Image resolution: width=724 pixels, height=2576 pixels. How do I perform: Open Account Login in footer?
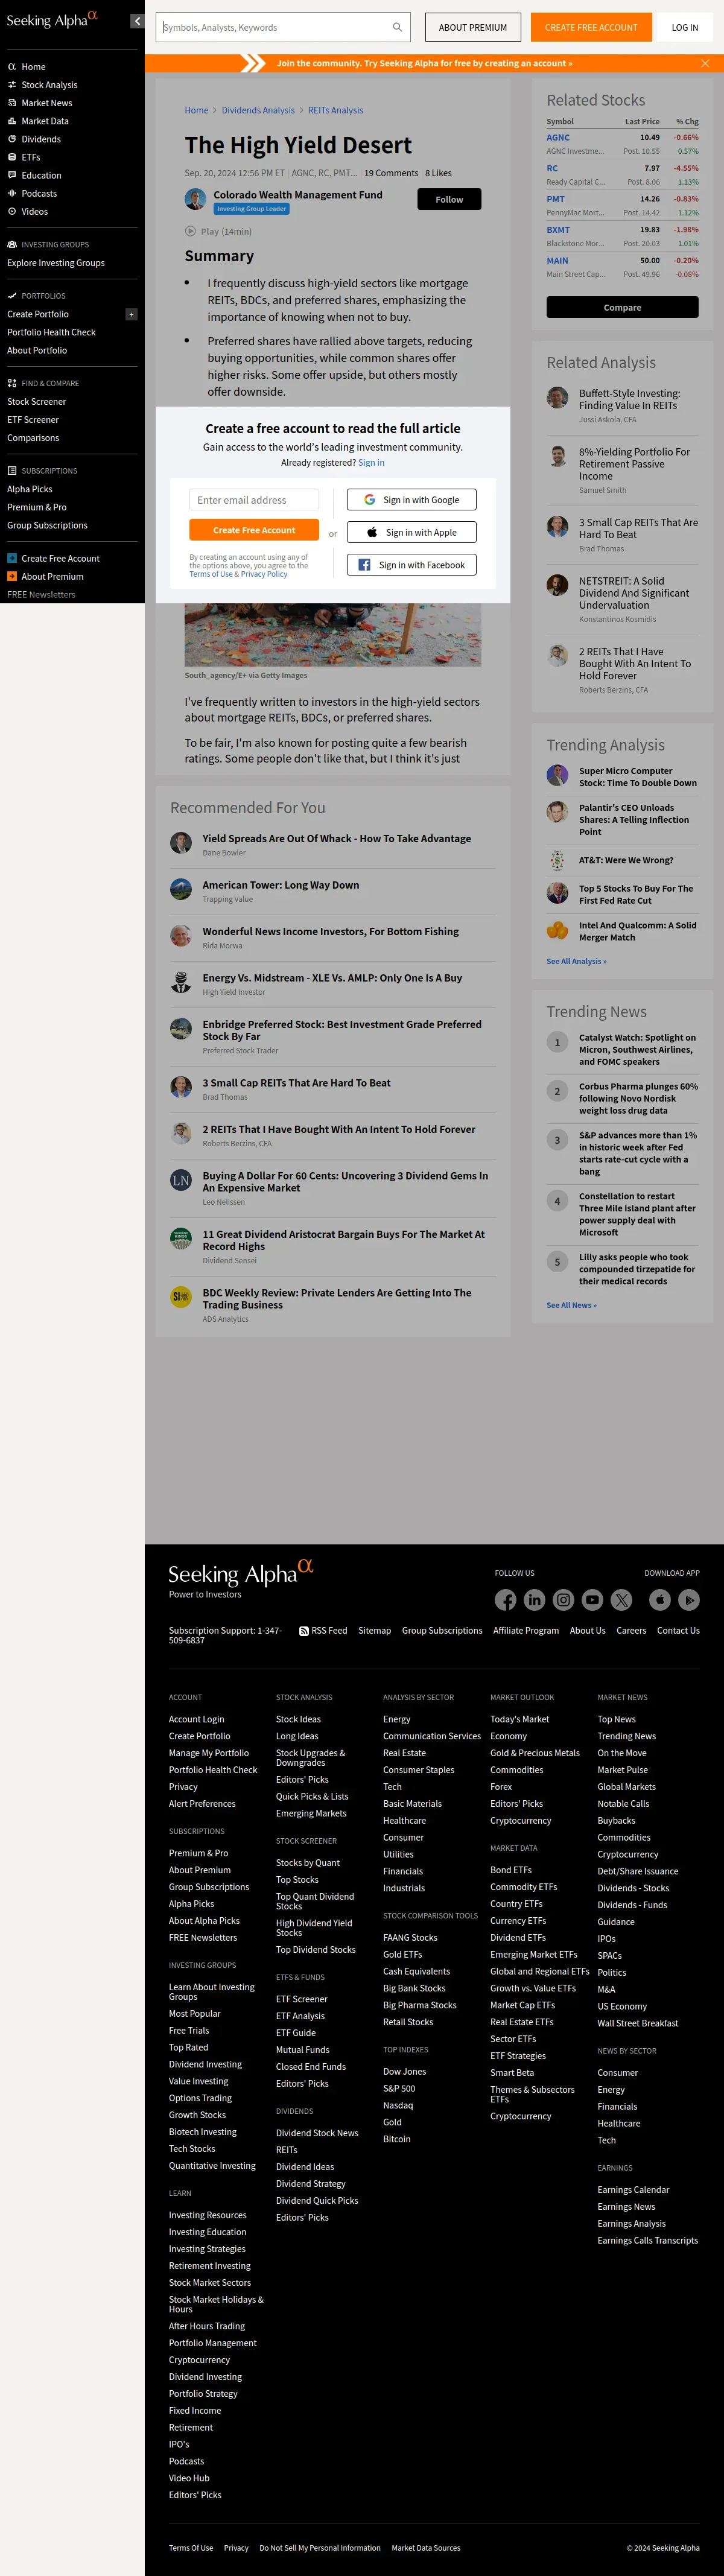click(197, 1719)
